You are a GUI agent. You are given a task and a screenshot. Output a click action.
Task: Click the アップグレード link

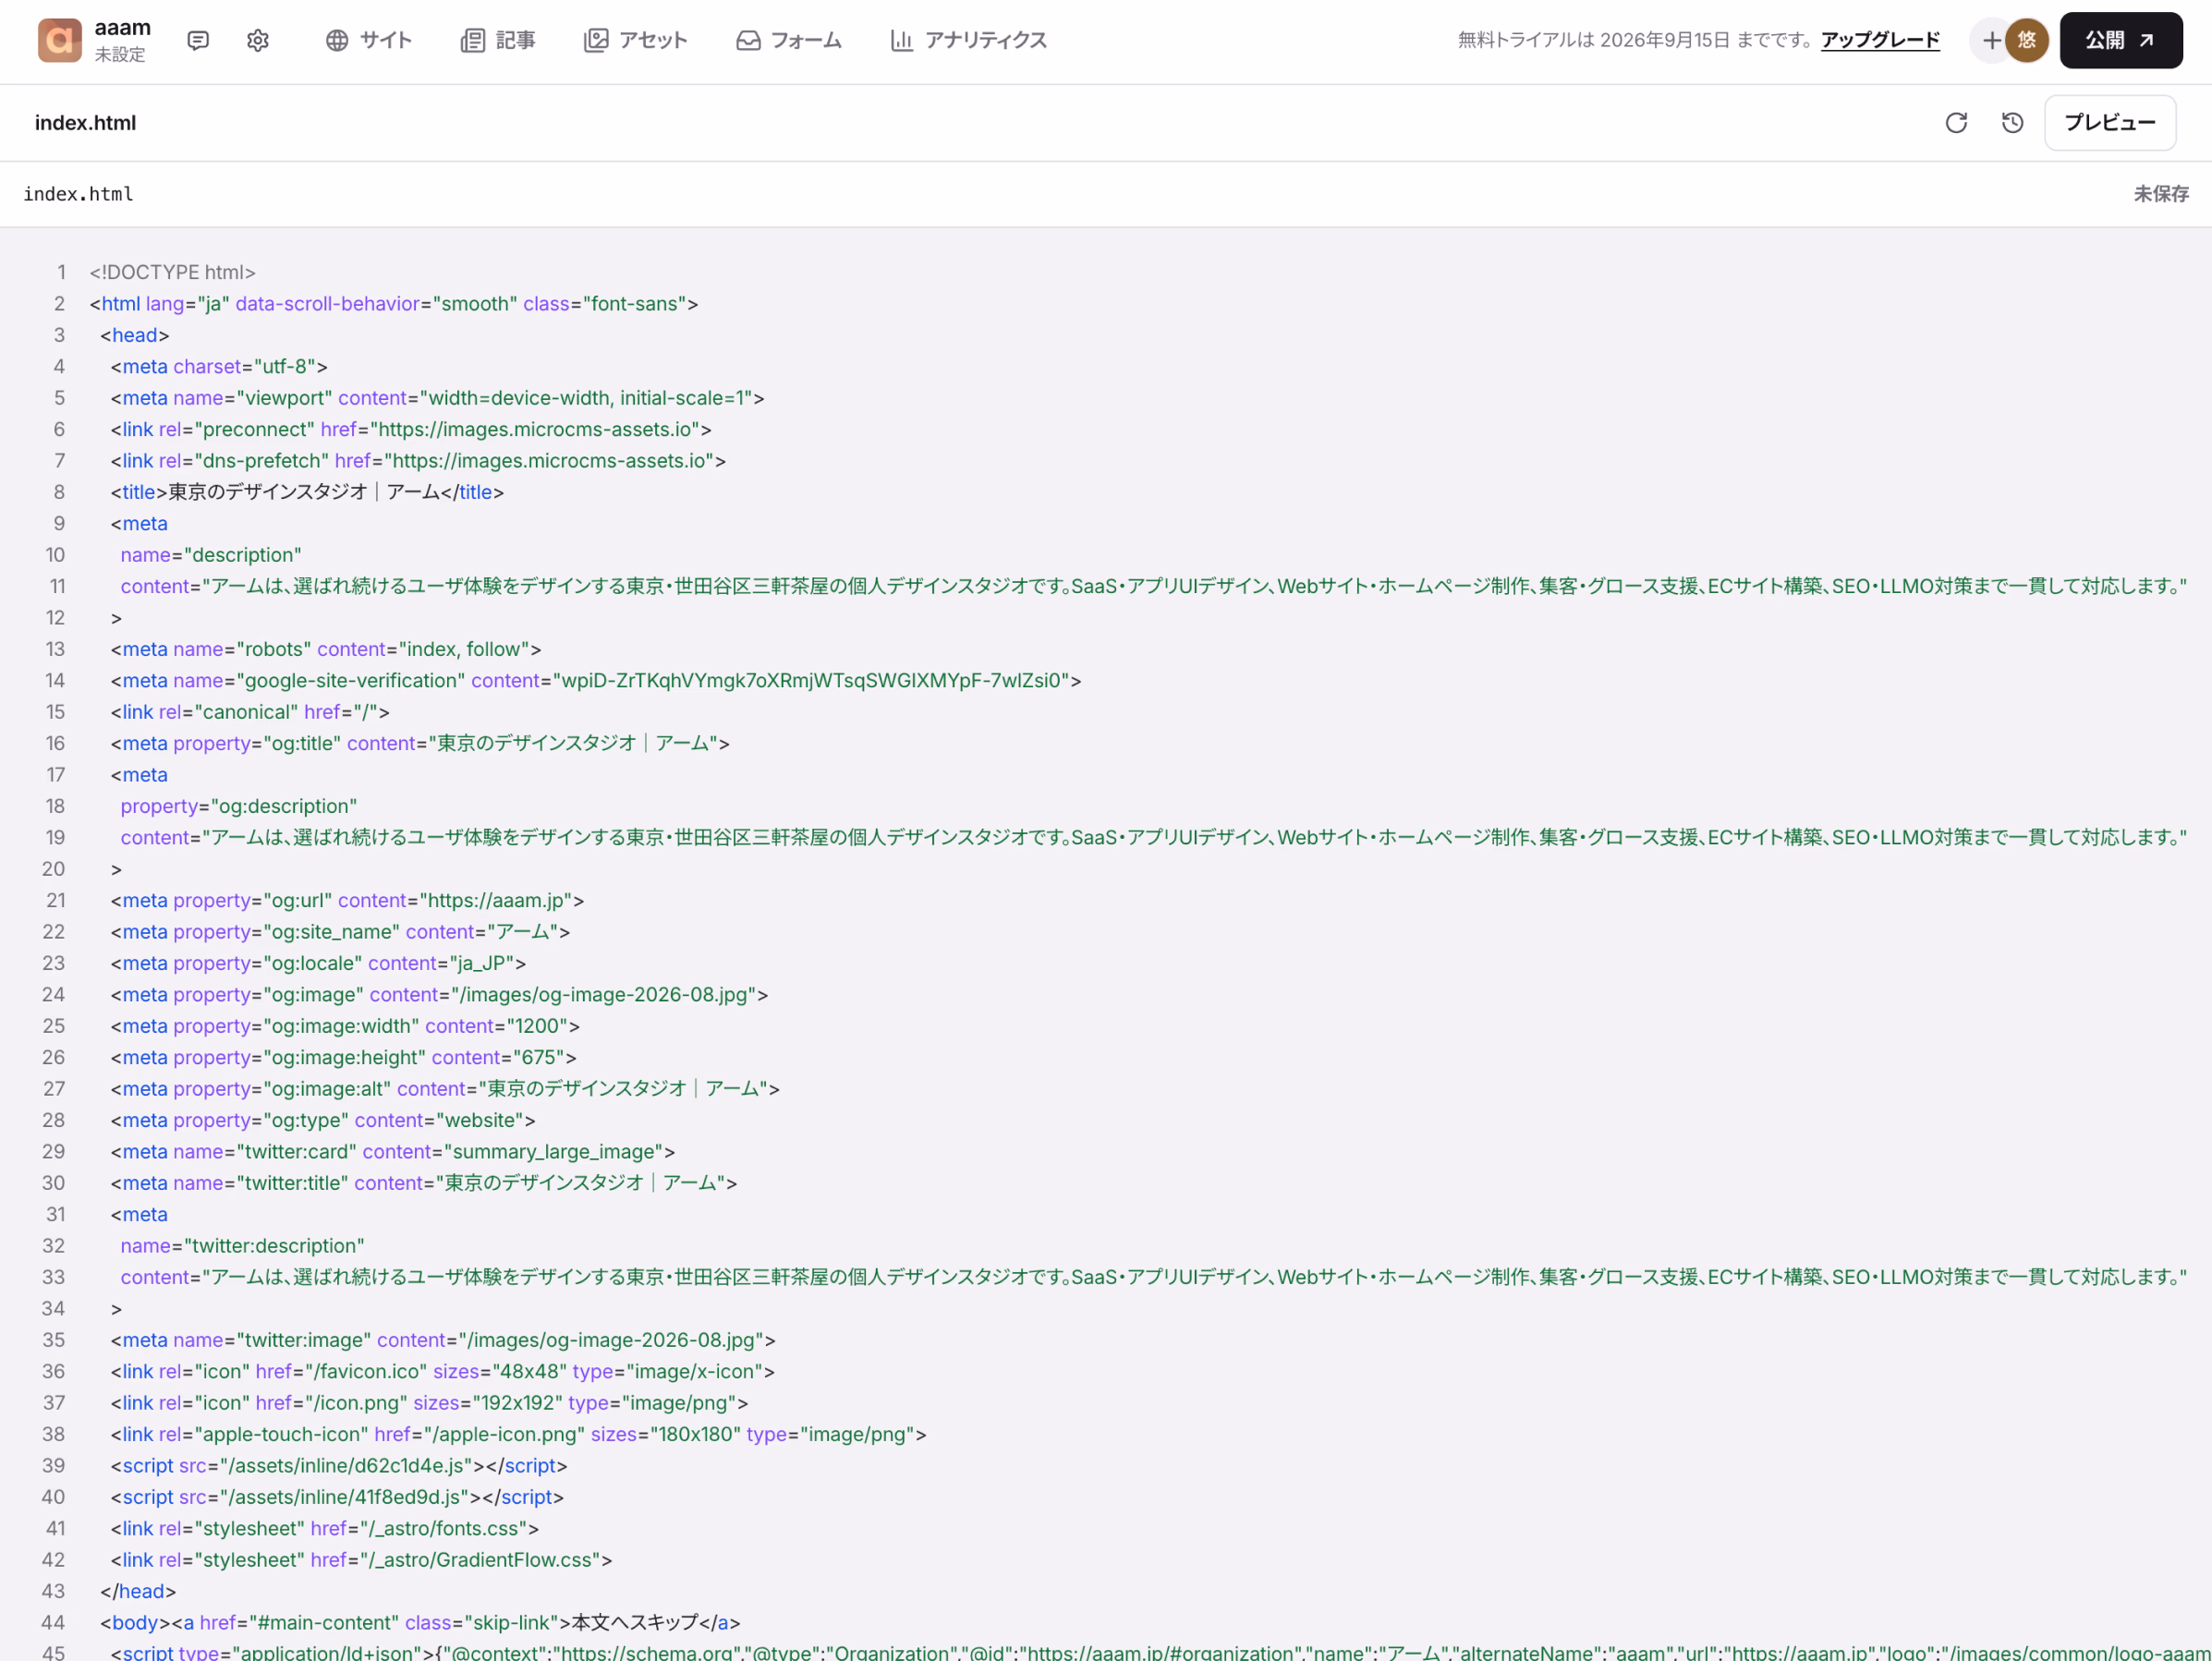[1880, 40]
